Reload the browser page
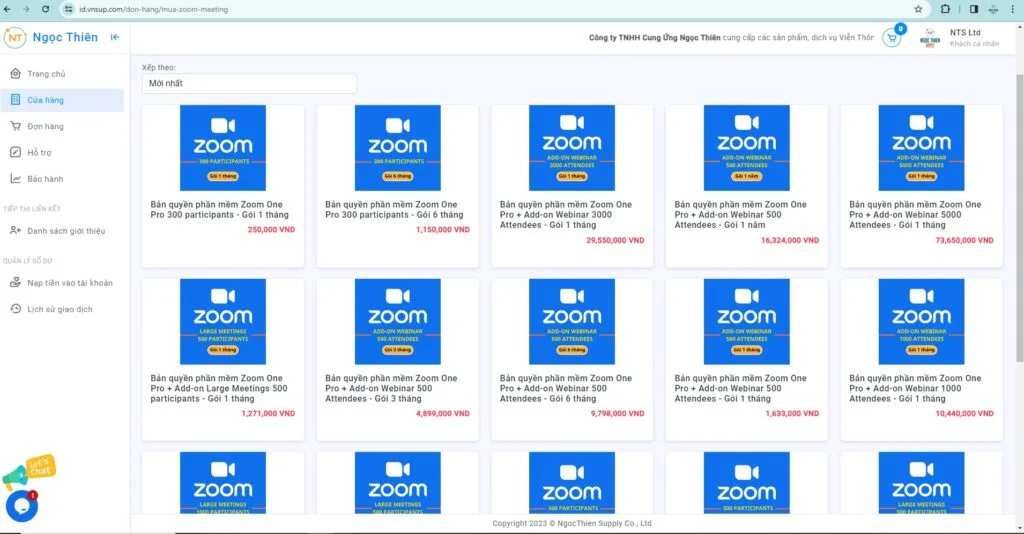The image size is (1024, 534). (45, 9)
